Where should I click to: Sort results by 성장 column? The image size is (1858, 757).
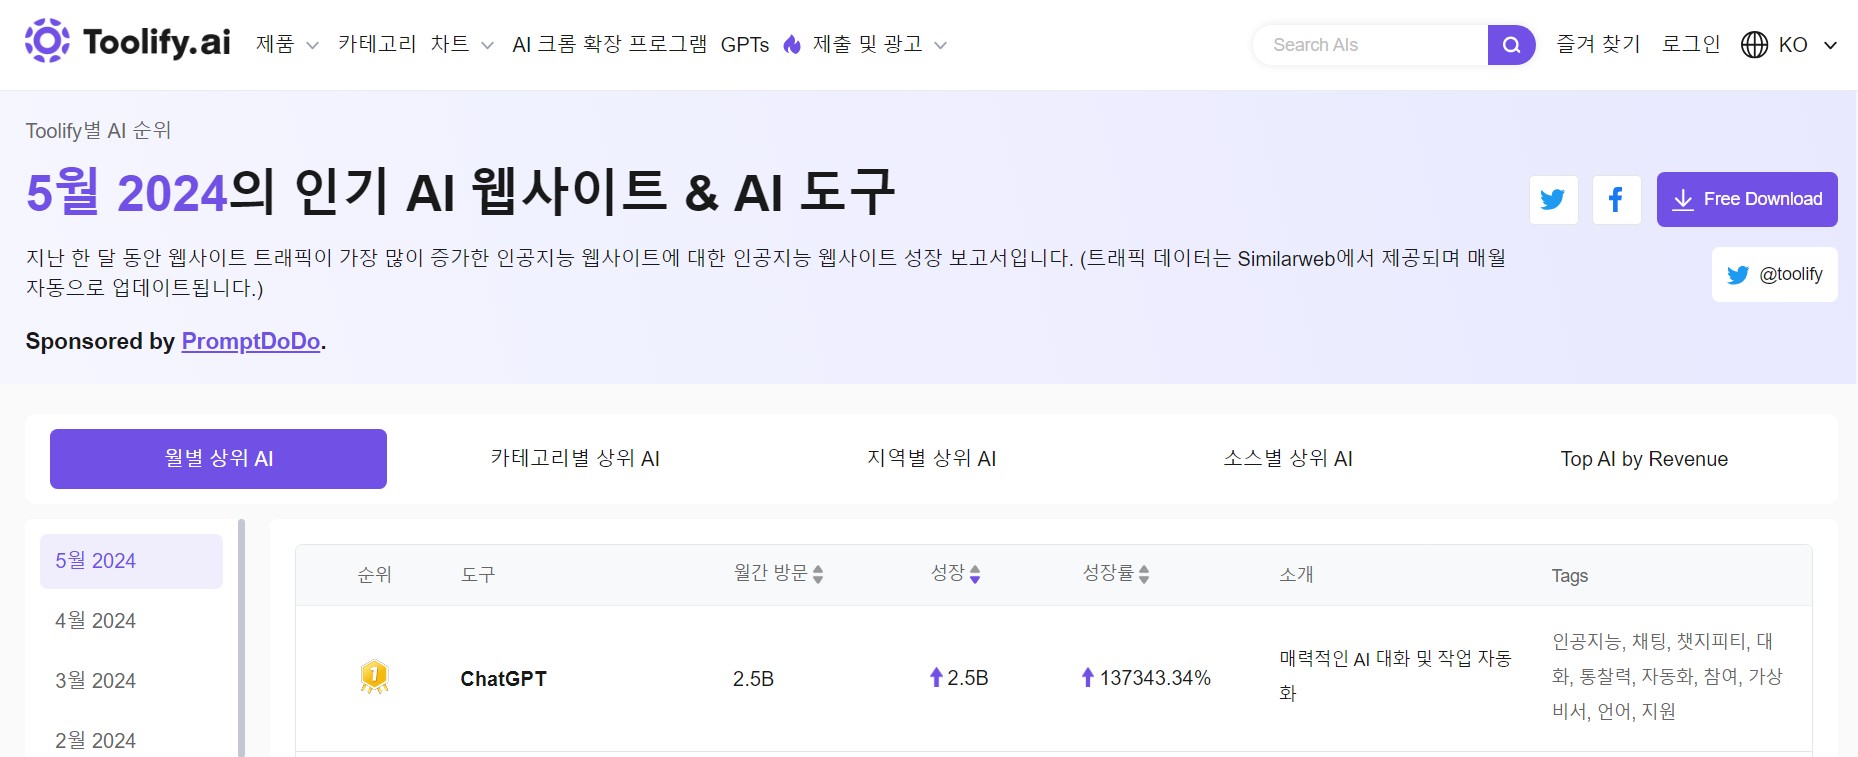tap(976, 574)
